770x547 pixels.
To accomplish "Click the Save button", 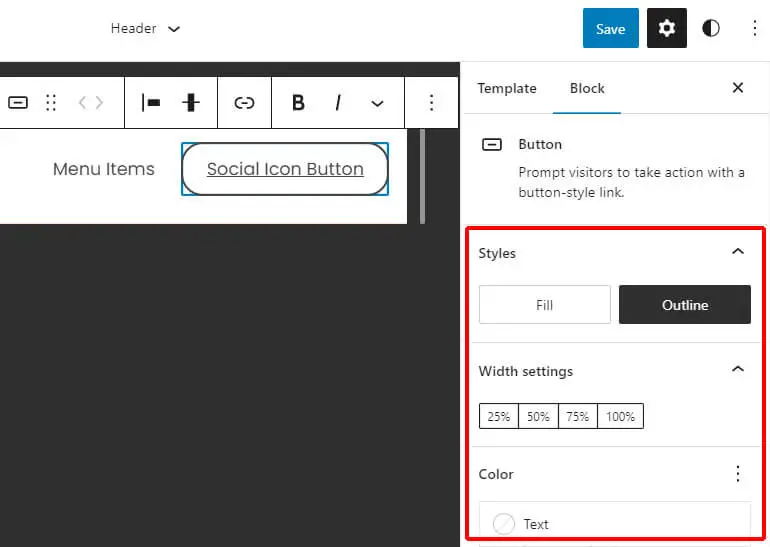I will click(610, 28).
